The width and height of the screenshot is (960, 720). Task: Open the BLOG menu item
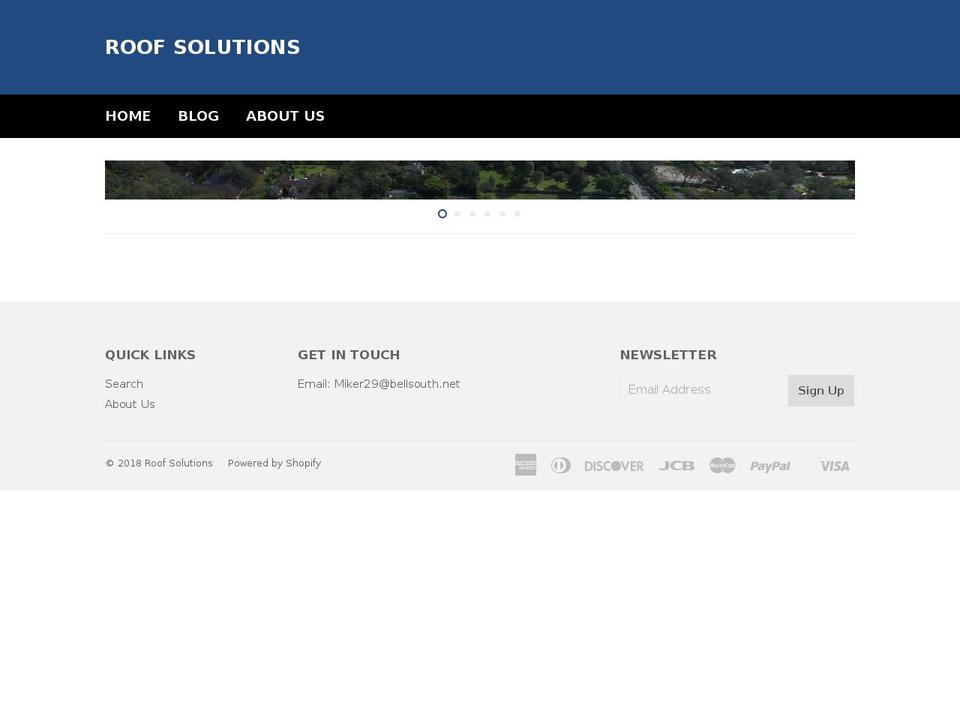tap(198, 116)
